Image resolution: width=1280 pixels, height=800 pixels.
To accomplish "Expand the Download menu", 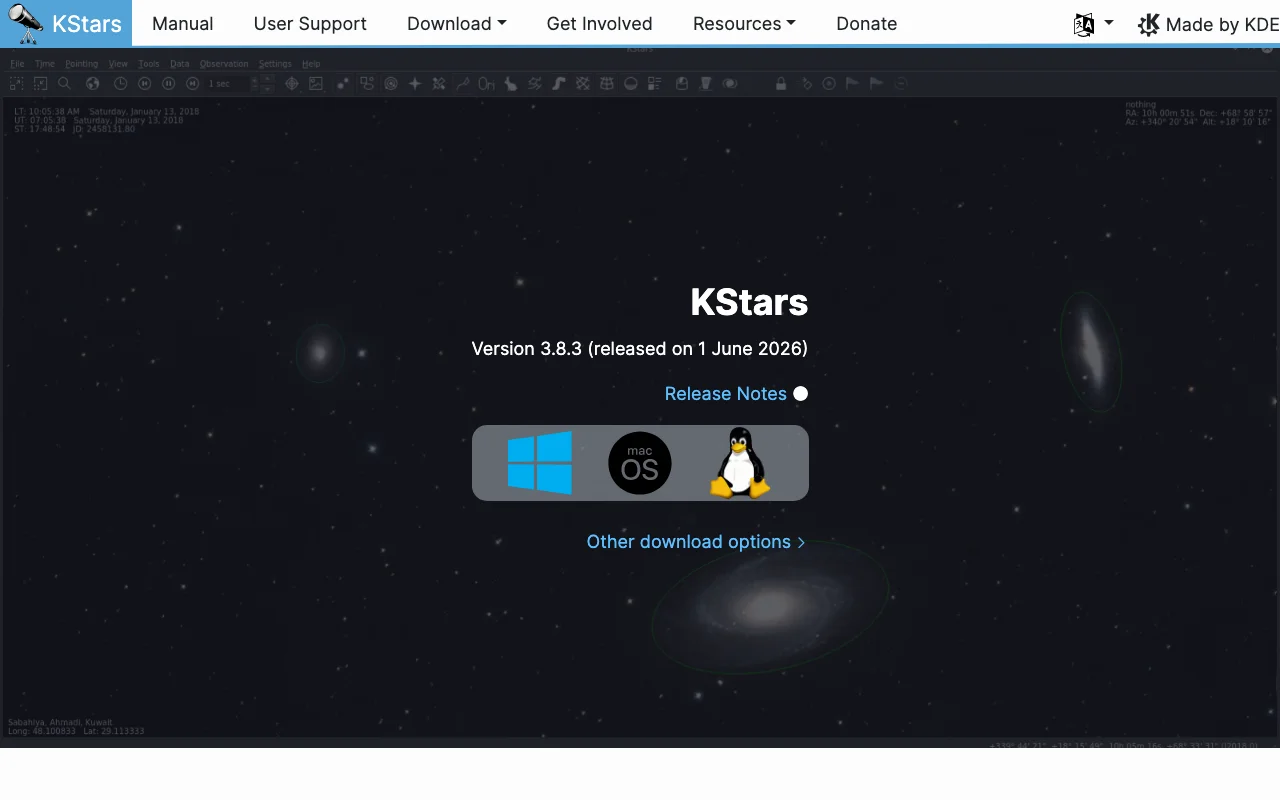I will pos(457,24).
